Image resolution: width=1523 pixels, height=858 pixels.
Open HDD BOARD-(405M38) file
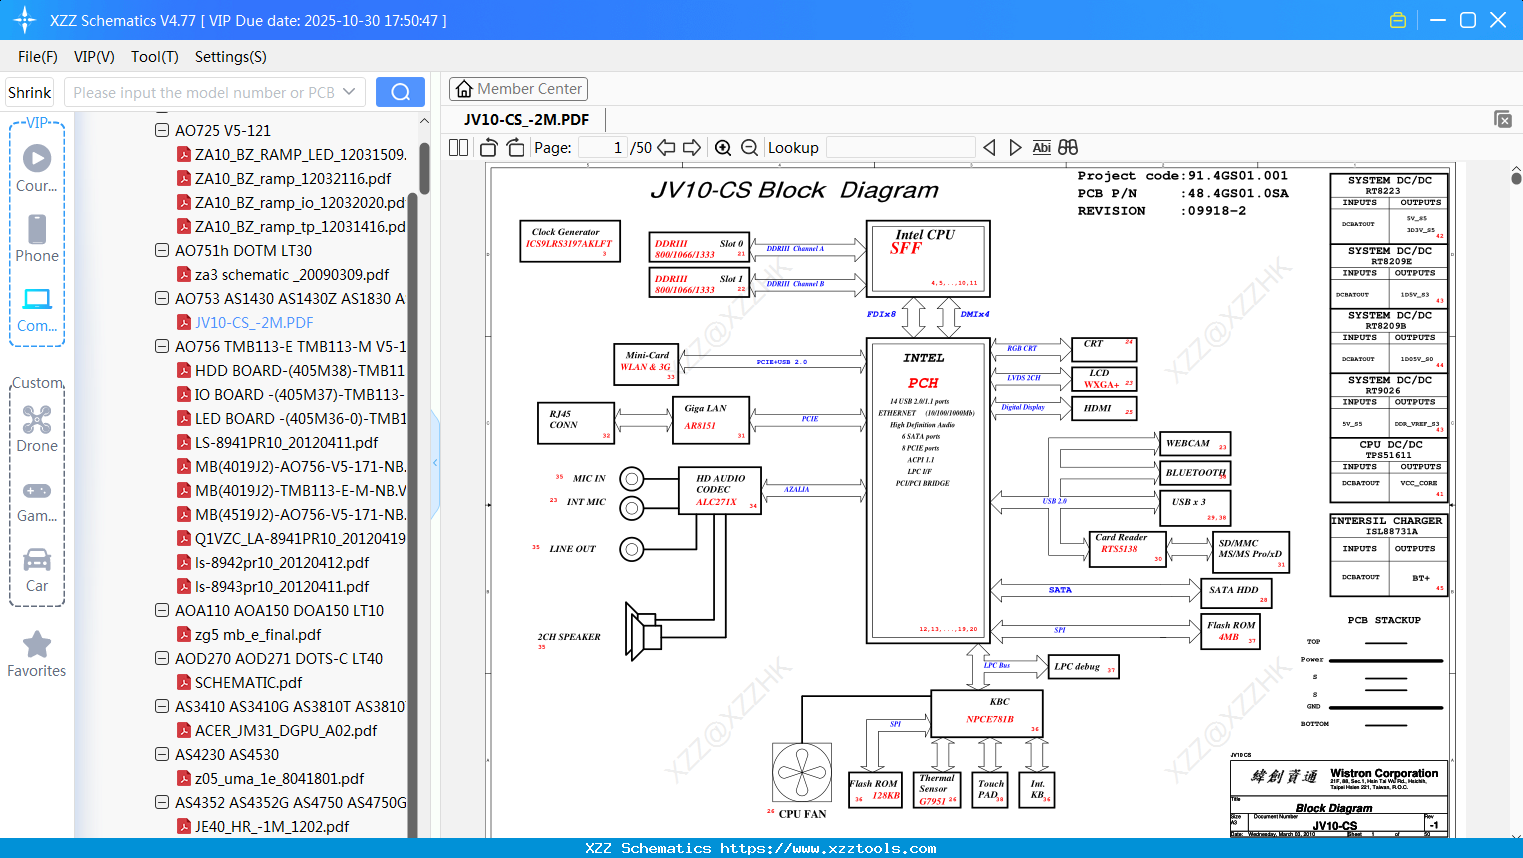pos(291,370)
